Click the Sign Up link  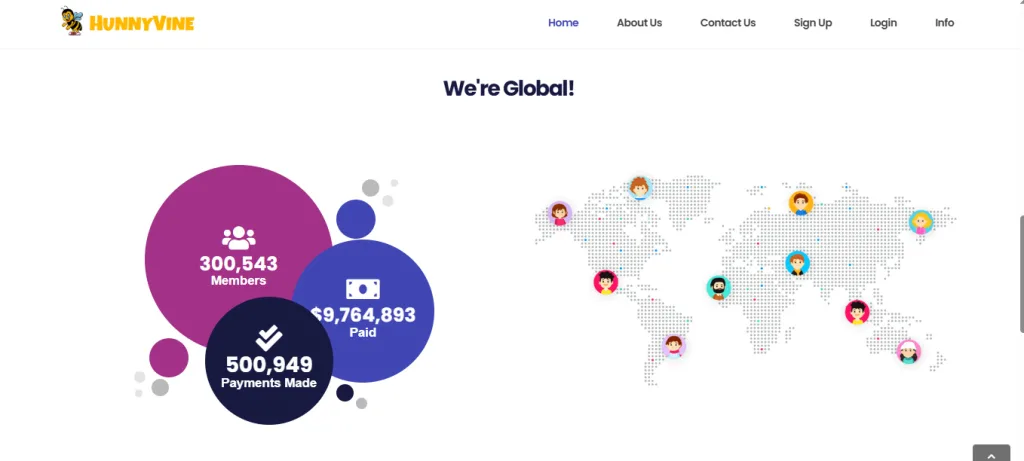click(x=812, y=23)
